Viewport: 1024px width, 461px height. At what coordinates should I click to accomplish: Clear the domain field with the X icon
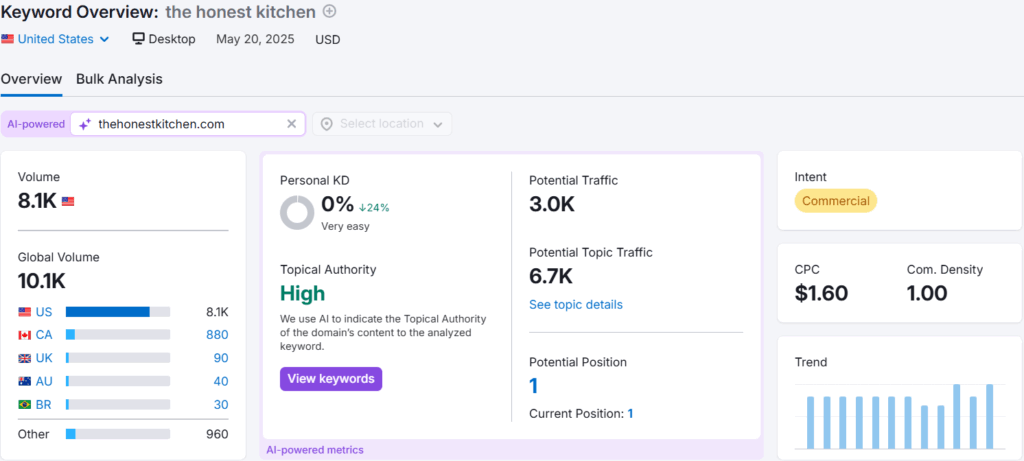tap(292, 124)
